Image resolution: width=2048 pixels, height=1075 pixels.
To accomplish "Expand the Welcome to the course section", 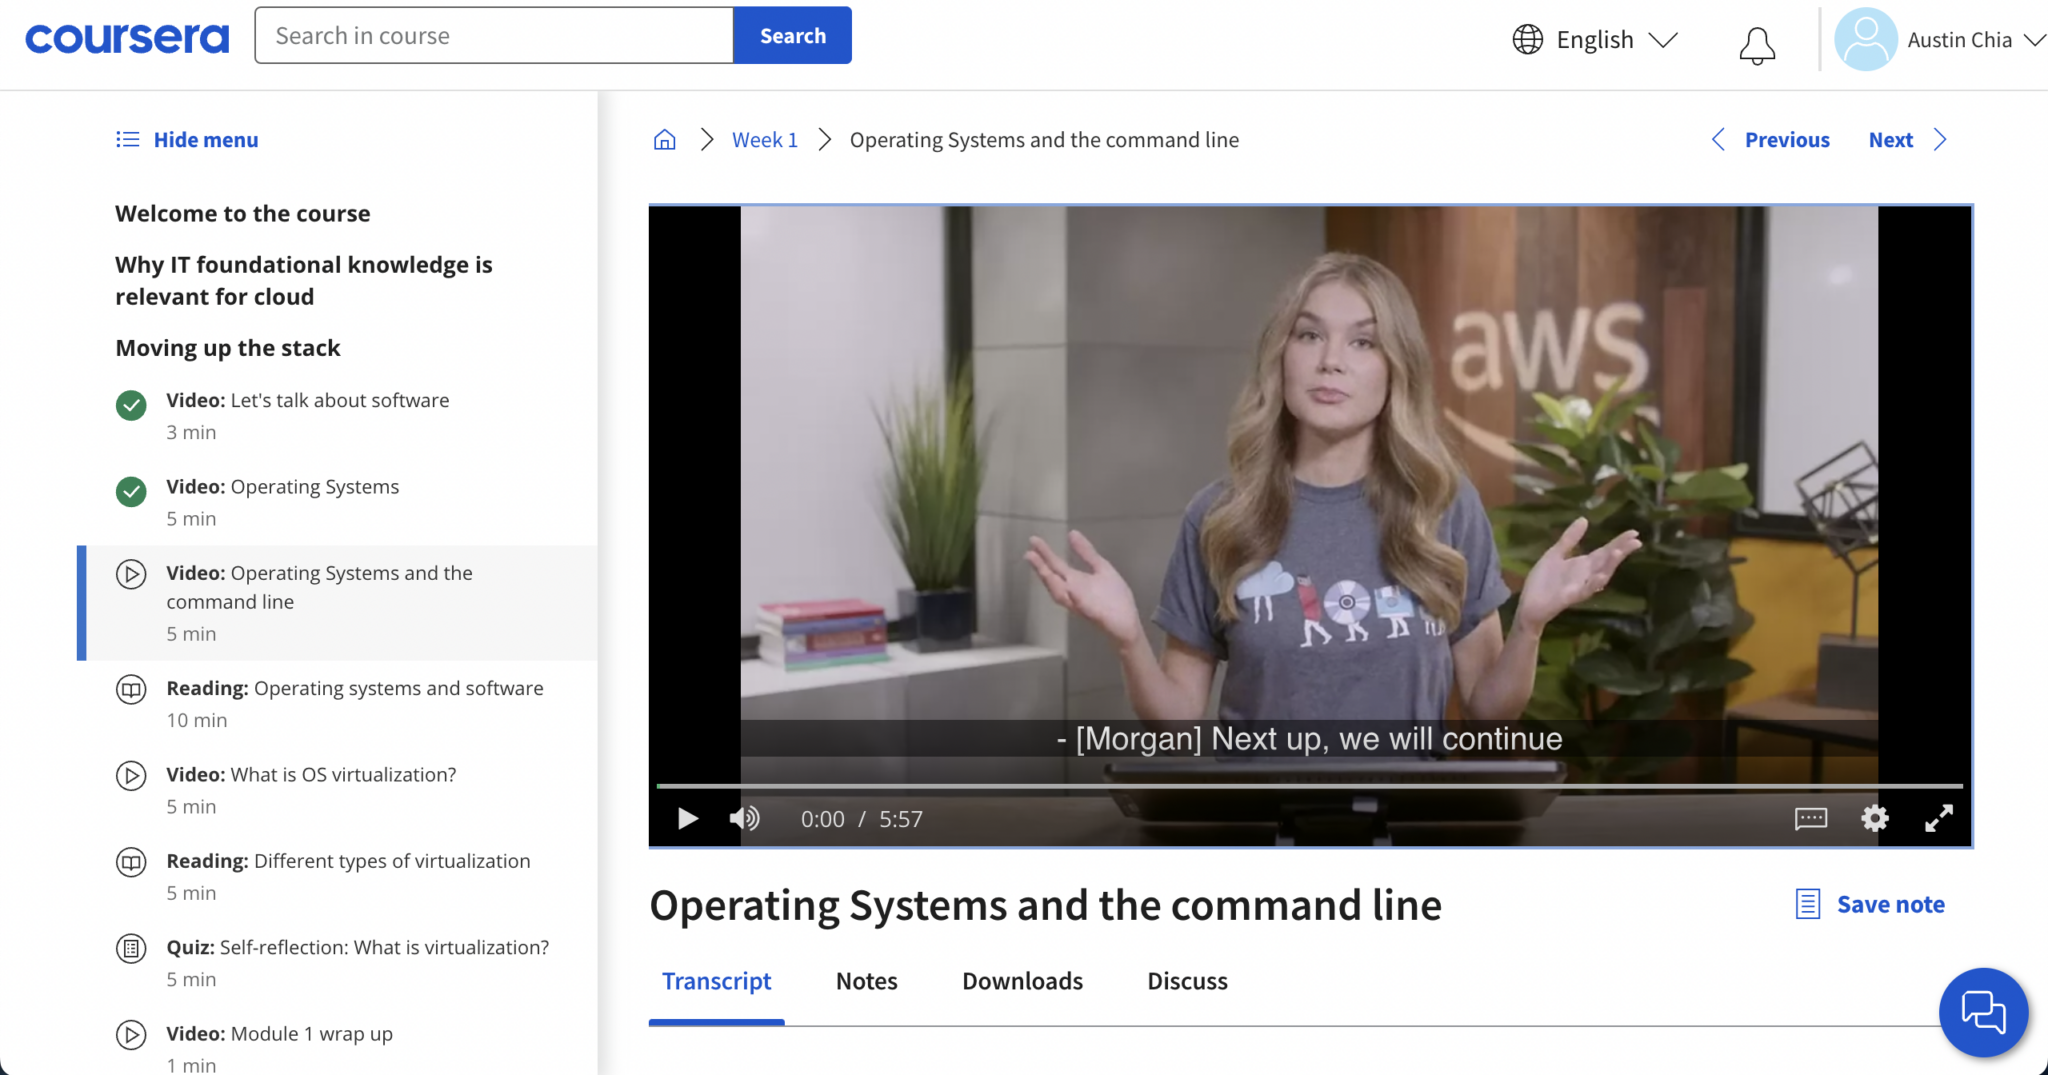I will (242, 214).
